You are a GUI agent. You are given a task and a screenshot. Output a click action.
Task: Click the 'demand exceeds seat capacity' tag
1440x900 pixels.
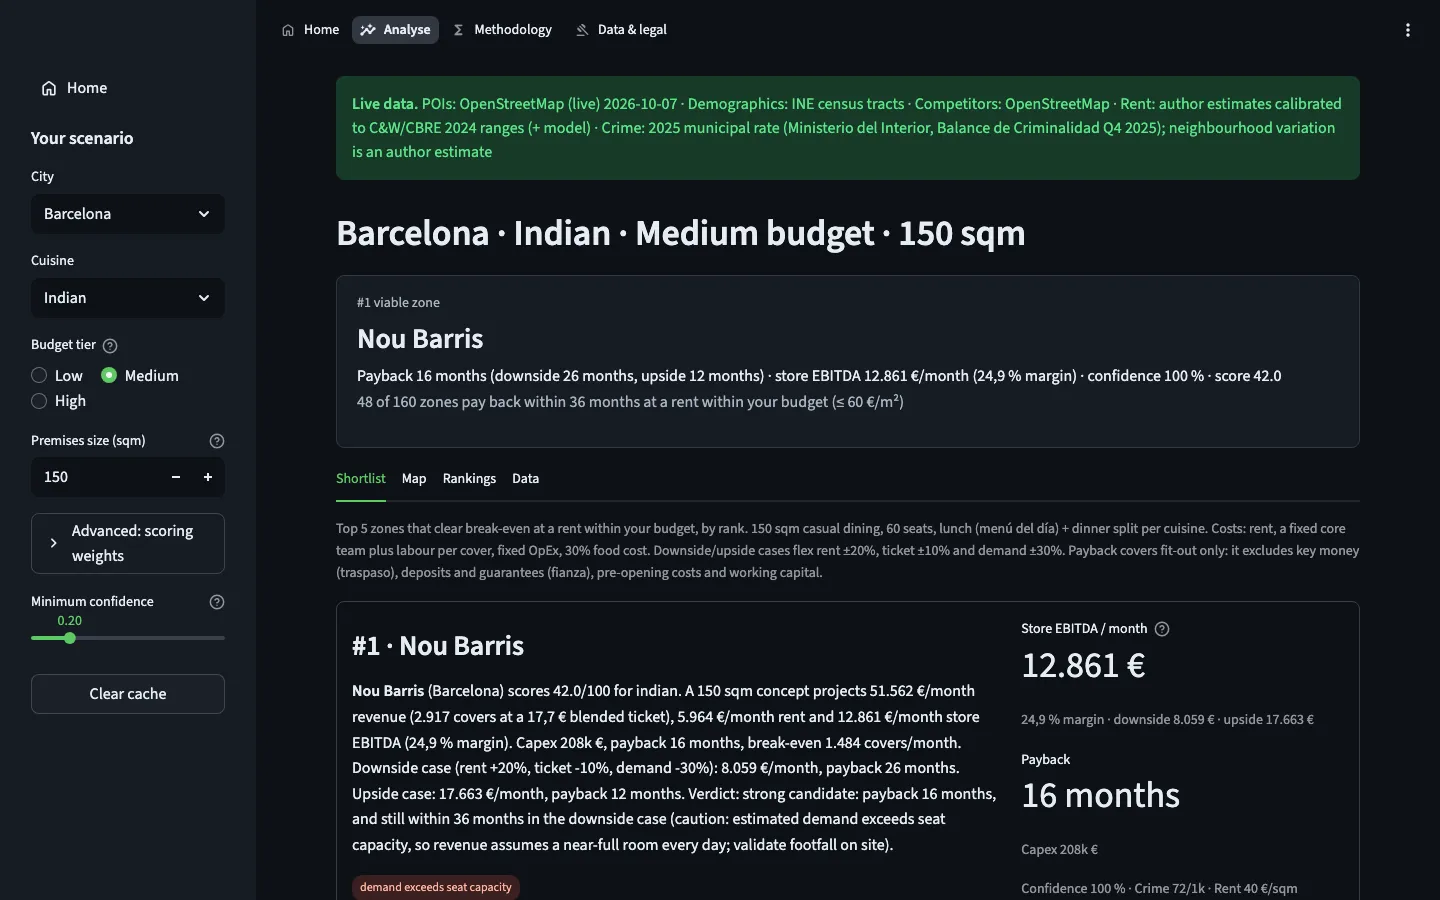click(436, 887)
